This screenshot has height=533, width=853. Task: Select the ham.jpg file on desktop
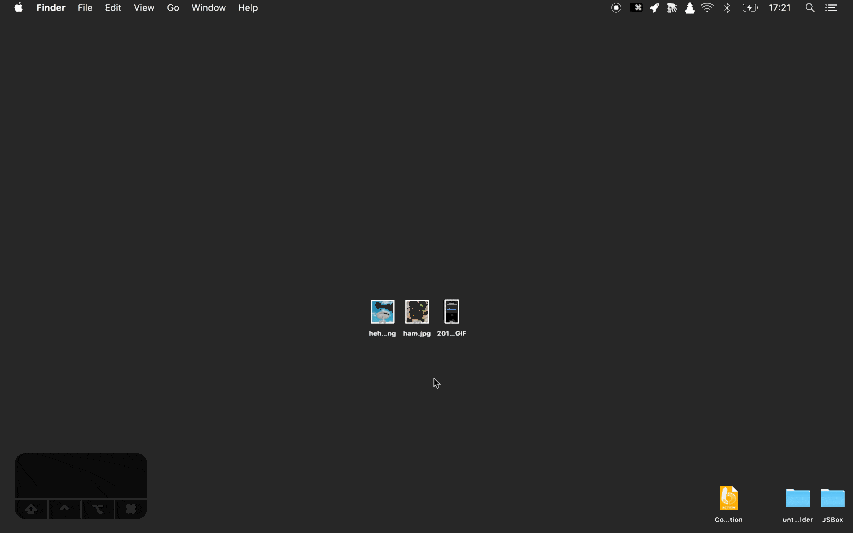click(x=417, y=312)
